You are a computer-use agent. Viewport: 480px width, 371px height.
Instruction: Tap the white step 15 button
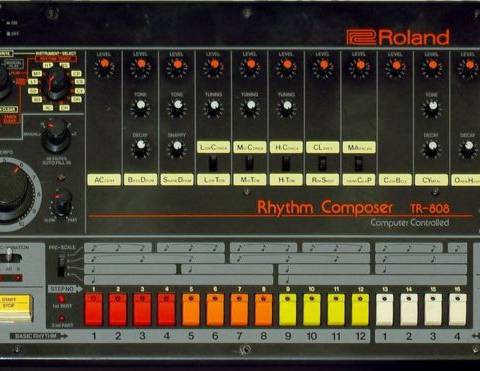(433, 309)
